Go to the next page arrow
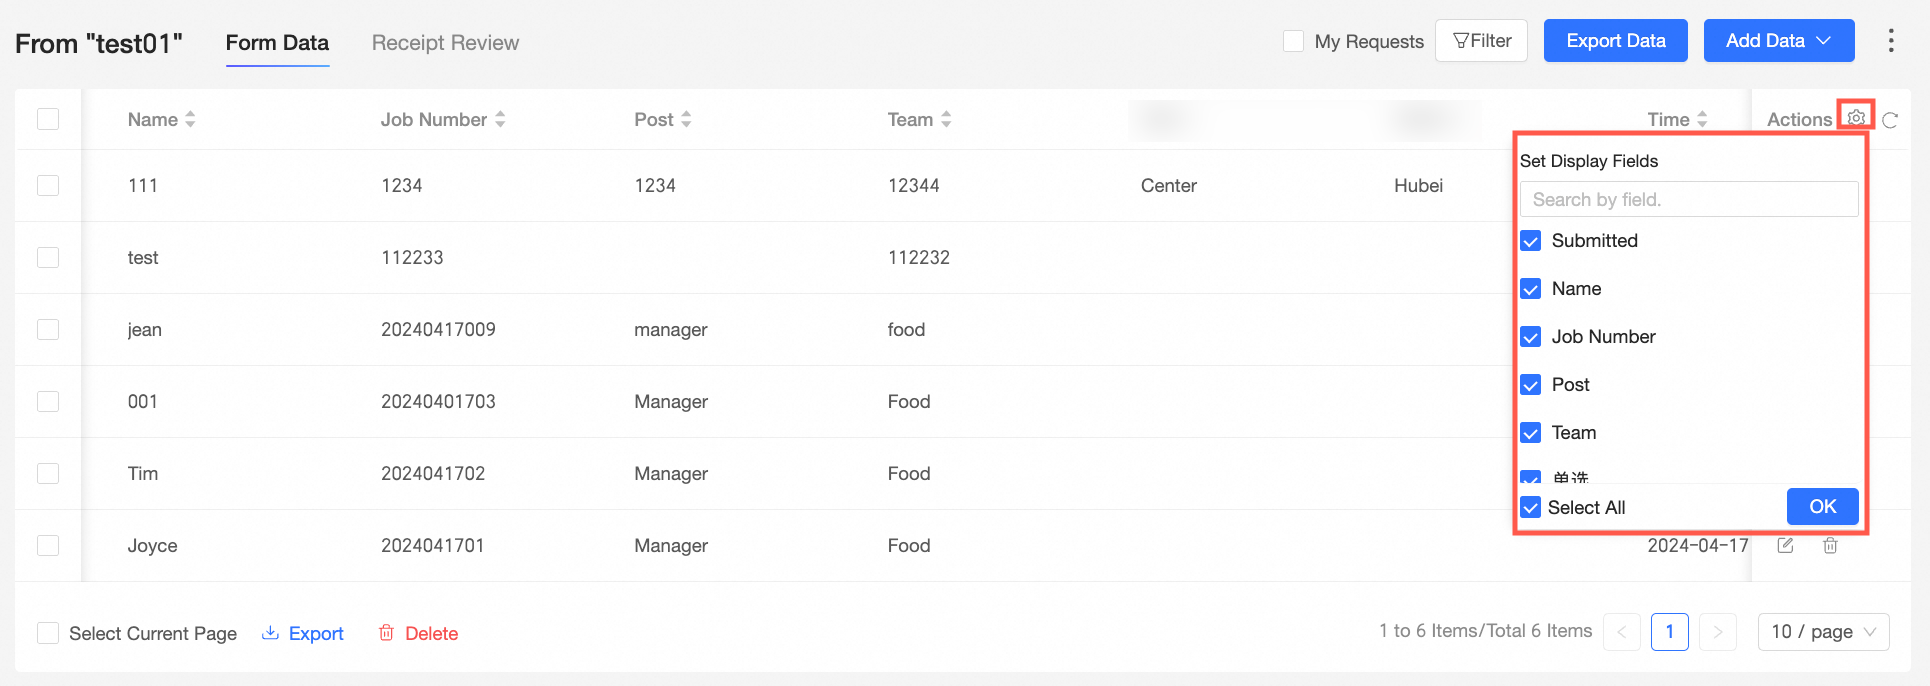Image resolution: width=1930 pixels, height=686 pixels. 1718,632
